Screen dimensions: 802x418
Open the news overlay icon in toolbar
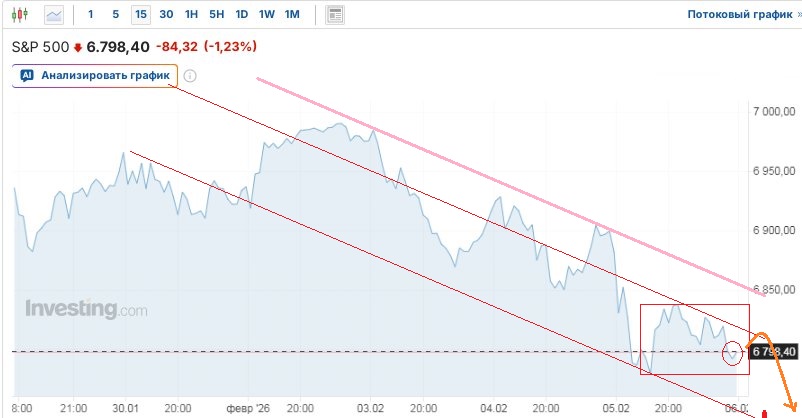coord(335,15)
